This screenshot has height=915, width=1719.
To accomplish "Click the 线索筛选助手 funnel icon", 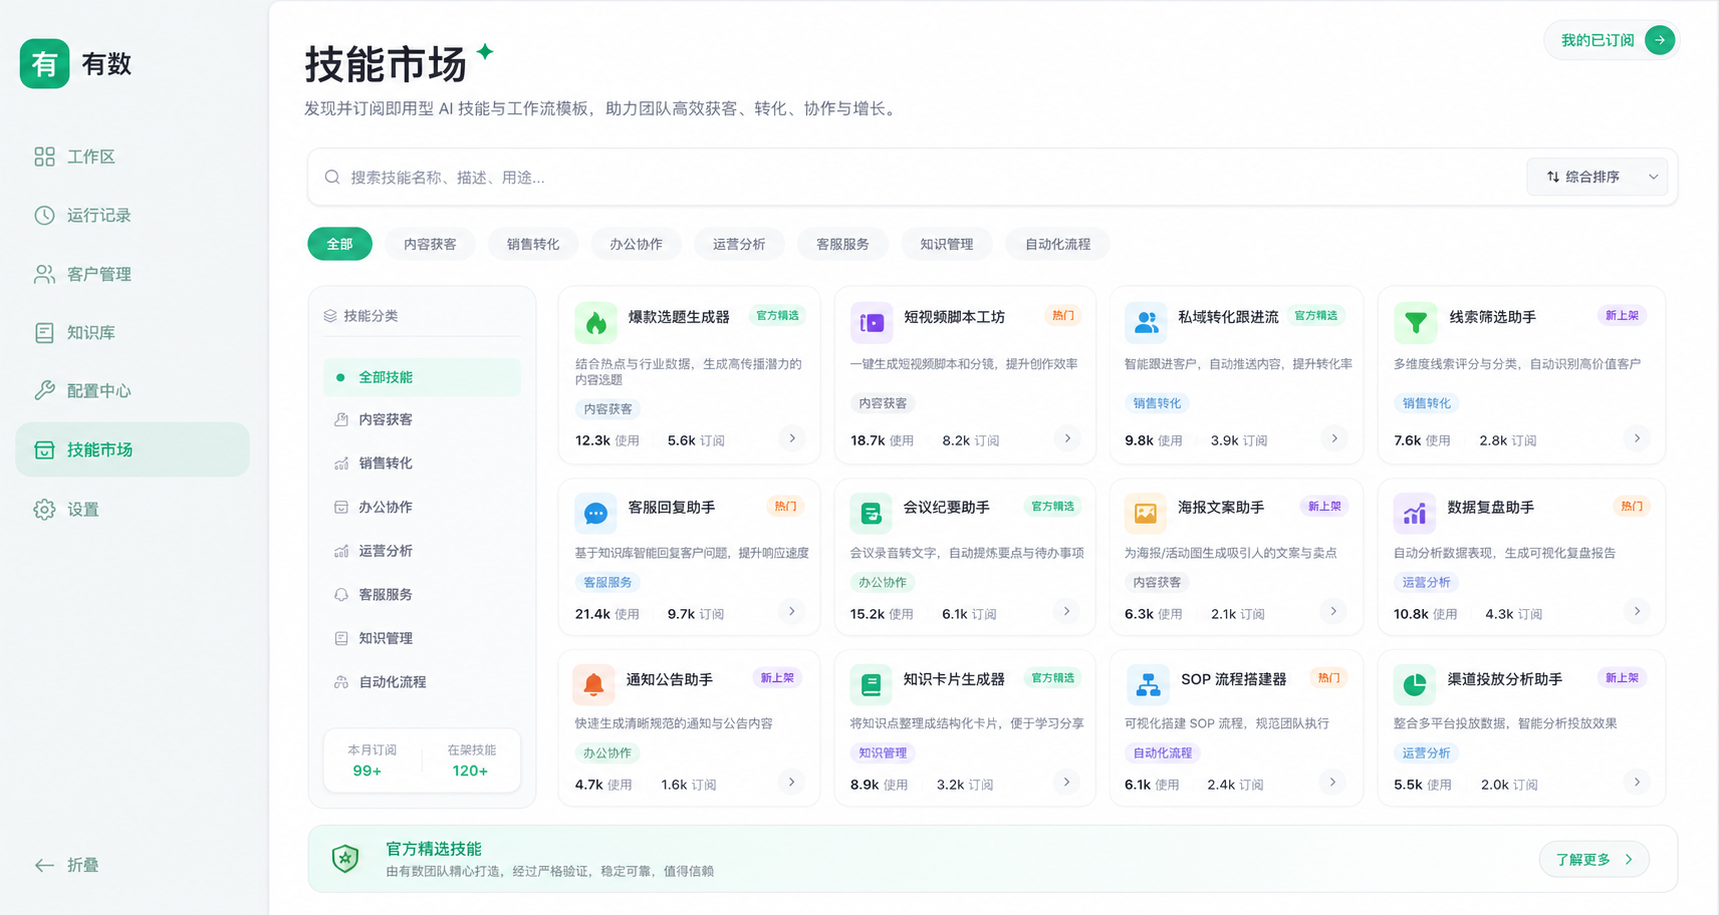I will point(1415,323).
